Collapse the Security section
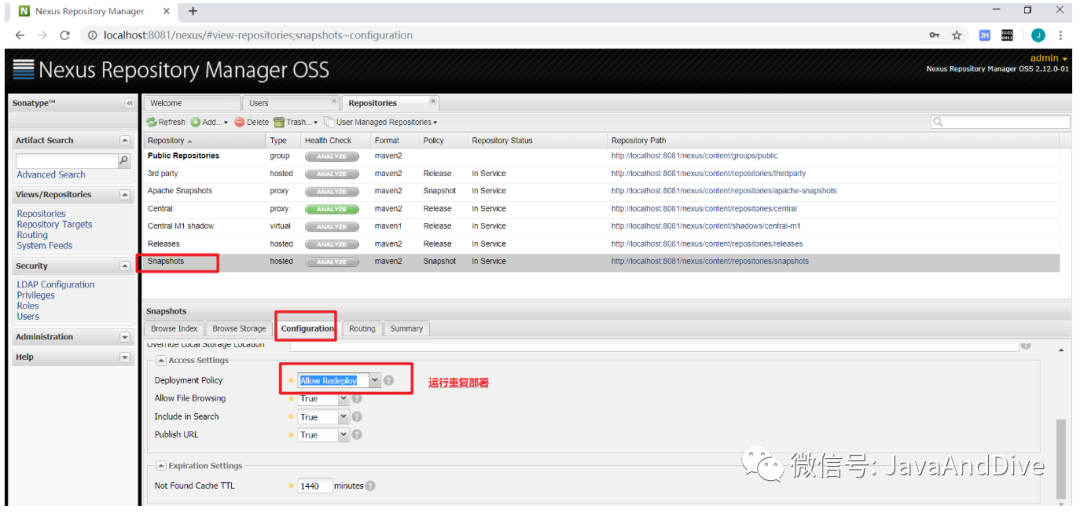Screen dimensions: 1080x513 click(125, 266)
